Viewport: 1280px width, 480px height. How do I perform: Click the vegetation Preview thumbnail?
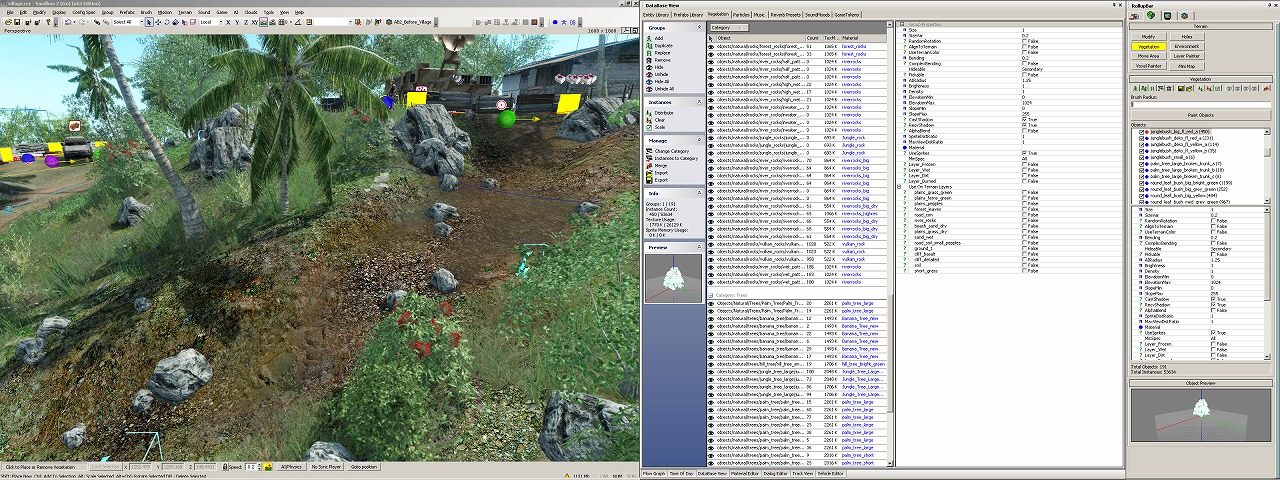click(673, 276)
